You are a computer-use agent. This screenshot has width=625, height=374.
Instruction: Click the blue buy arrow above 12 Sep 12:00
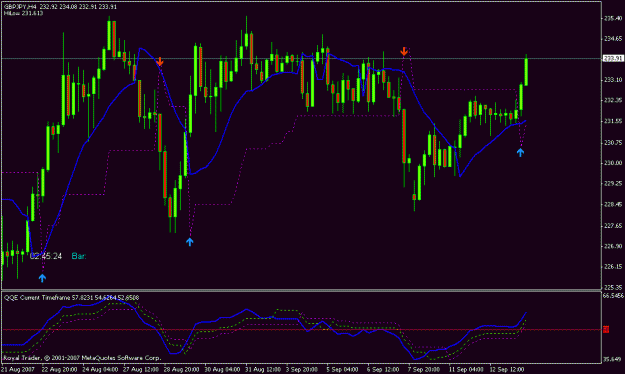coord(521,152)
